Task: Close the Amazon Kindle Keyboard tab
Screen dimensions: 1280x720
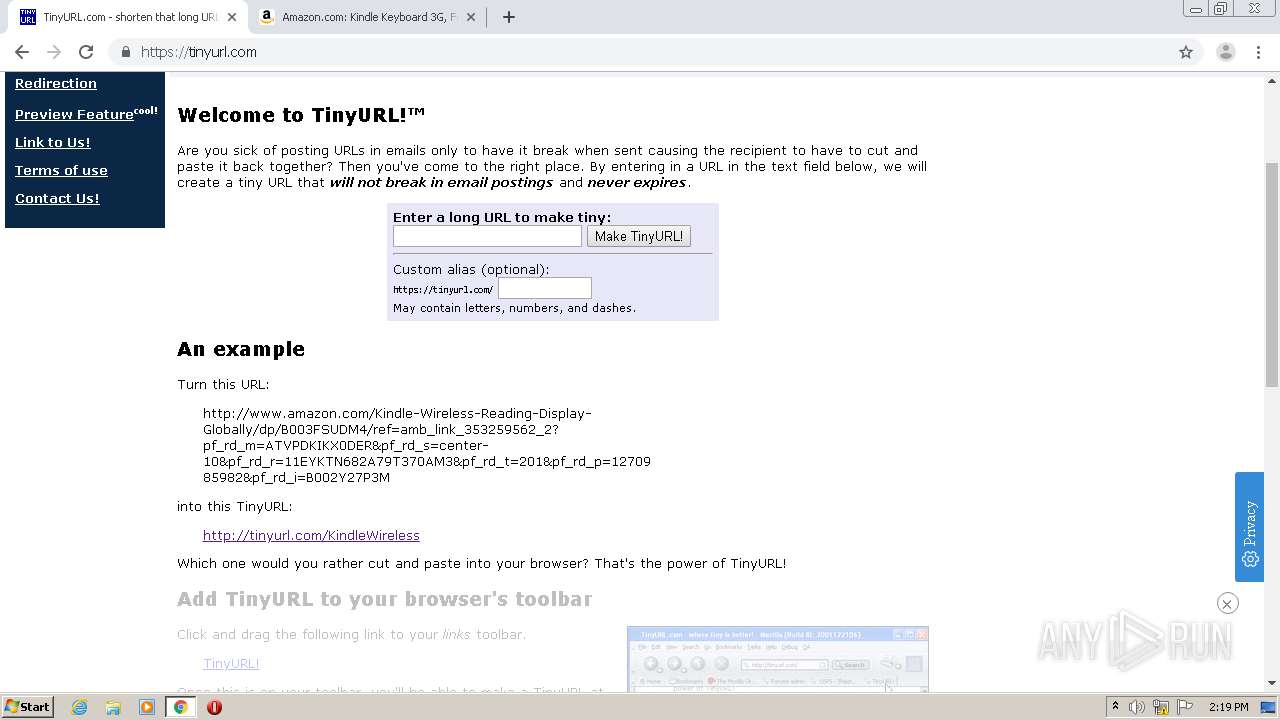Action: tap(471, 17)
